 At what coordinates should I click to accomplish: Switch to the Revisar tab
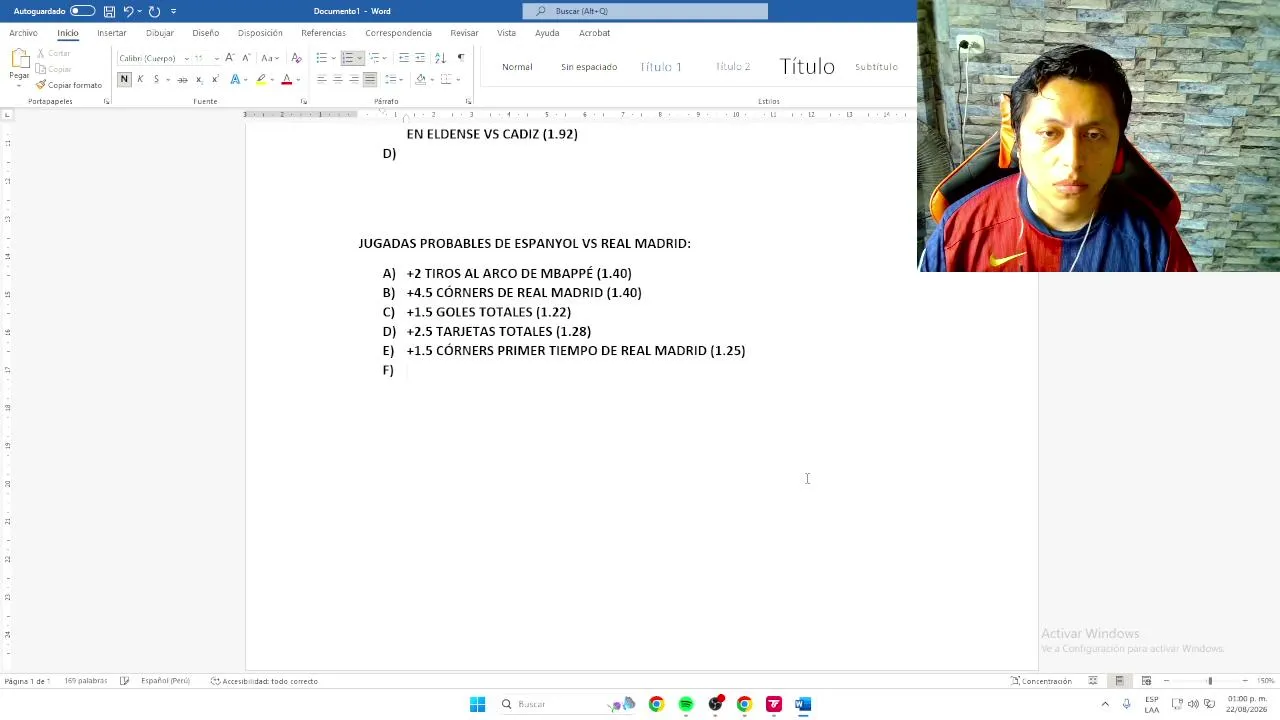click(464, 33)
